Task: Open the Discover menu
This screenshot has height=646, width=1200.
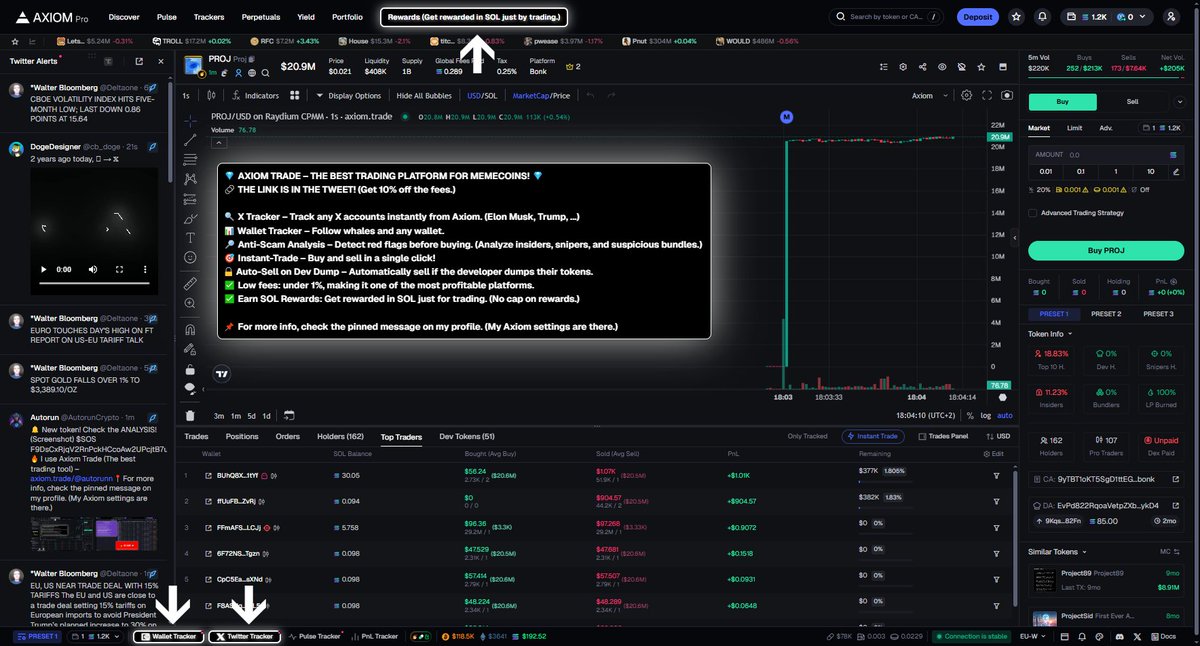Action: click(x=124, y=17)
